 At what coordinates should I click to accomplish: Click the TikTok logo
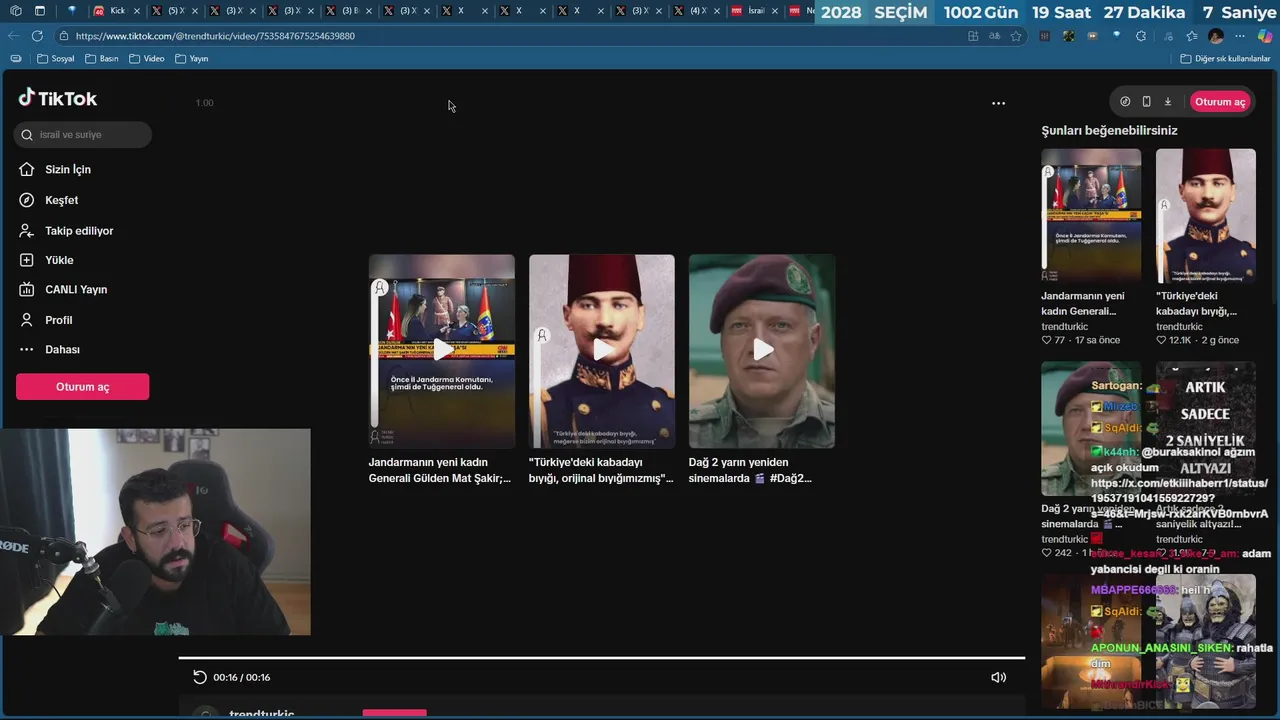click(x=57, y=98)
